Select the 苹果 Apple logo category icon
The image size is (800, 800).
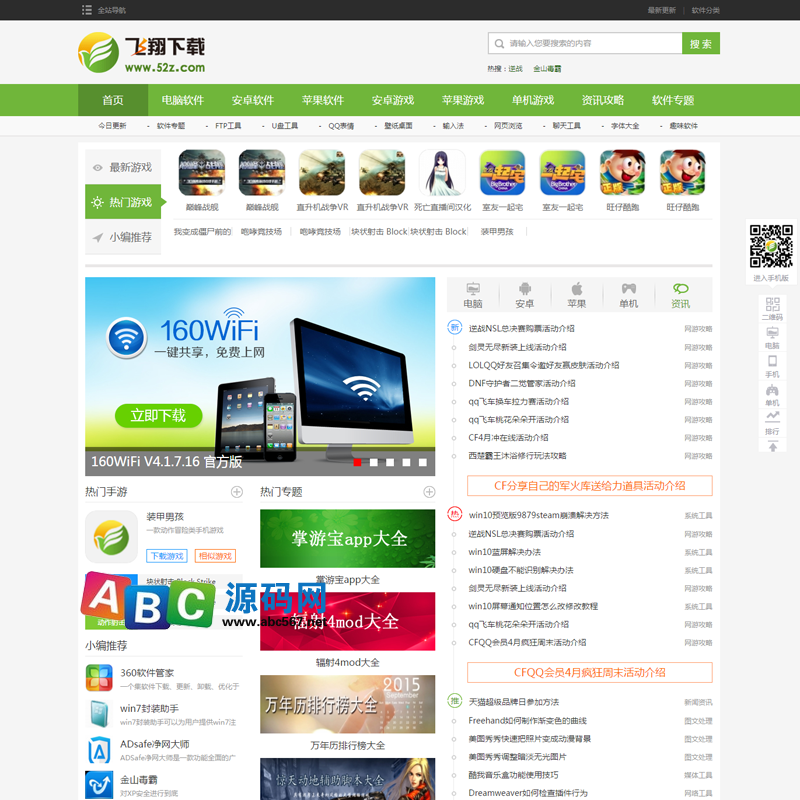click(x=577, y=288)
